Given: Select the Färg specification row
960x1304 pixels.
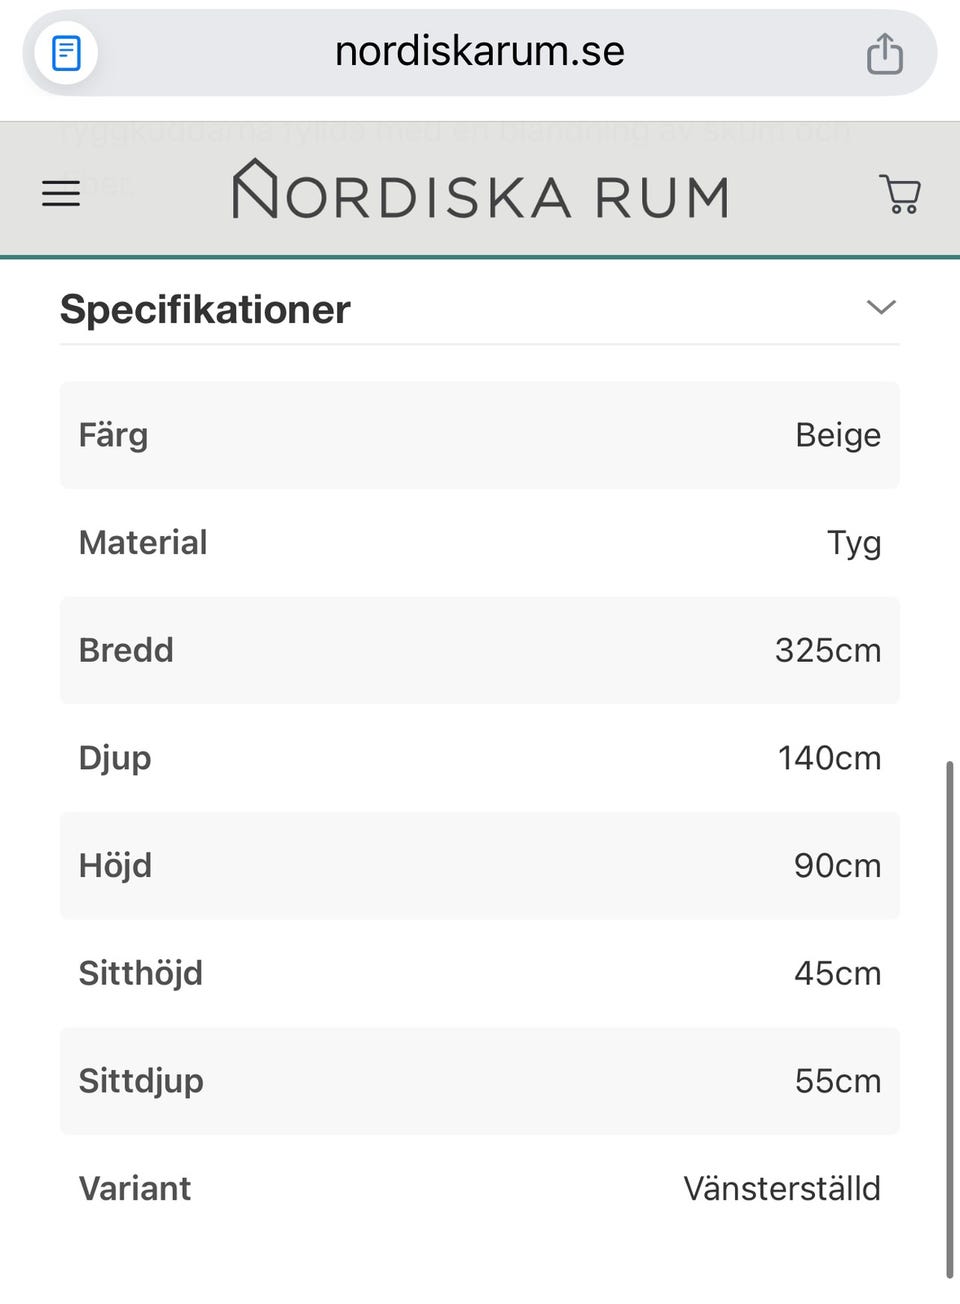Looking at the screenshot, I should (x=480, y=435).
